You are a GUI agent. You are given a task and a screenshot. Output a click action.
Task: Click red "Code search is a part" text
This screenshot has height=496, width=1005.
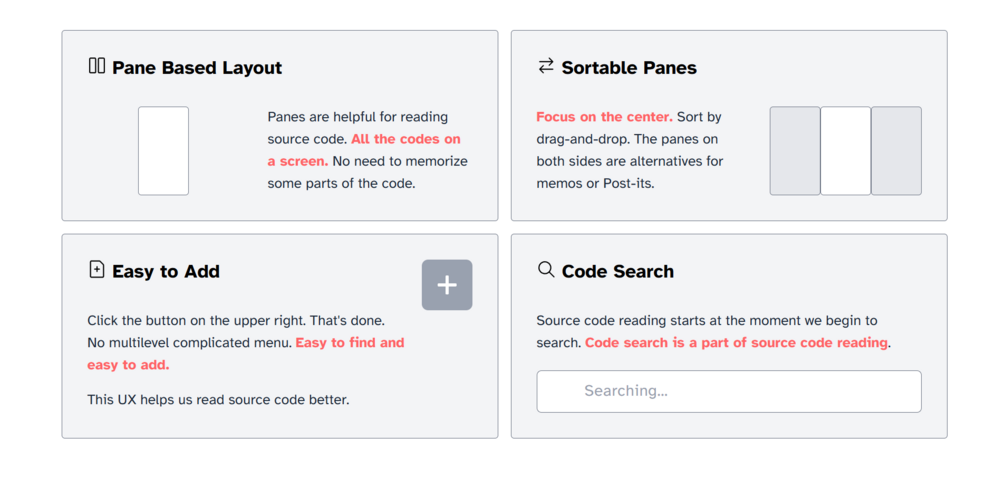(x=736, y=343)
